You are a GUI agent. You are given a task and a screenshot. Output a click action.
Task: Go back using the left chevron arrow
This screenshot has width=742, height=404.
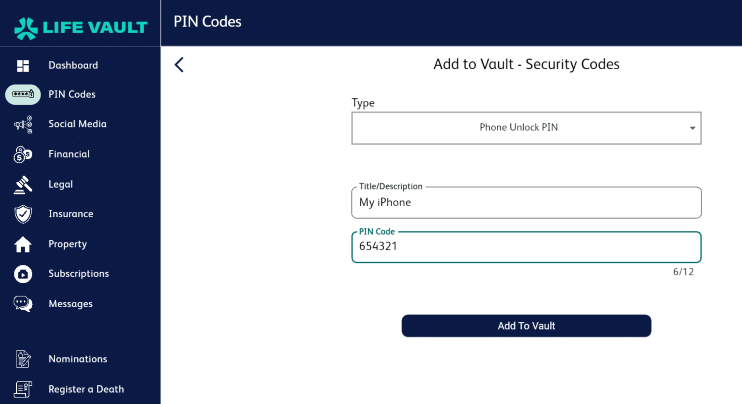[x=179, y=65]
